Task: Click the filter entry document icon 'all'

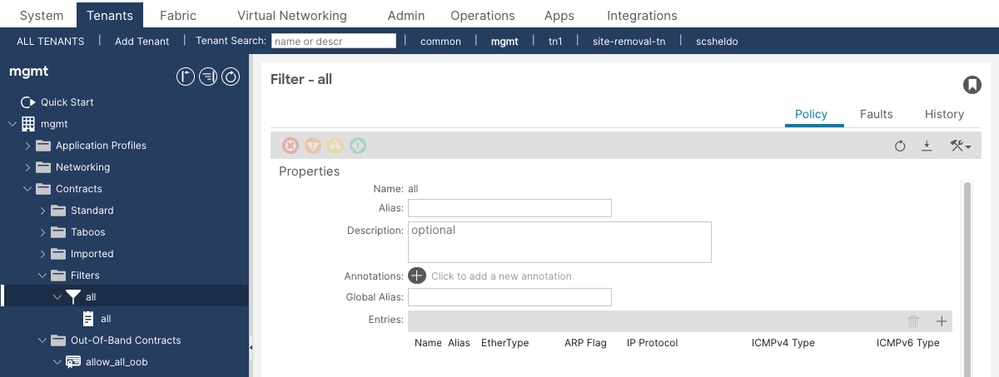Action: pyautogui.click(x=89, y=318)
